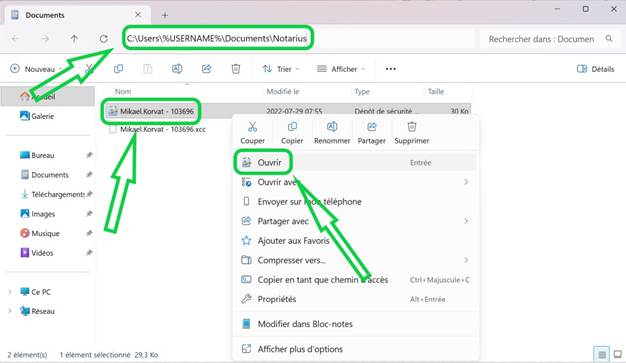The image size is (626, 363).
Task: Click the toolbar Paste icon
Action: click(x=148, y=69)
